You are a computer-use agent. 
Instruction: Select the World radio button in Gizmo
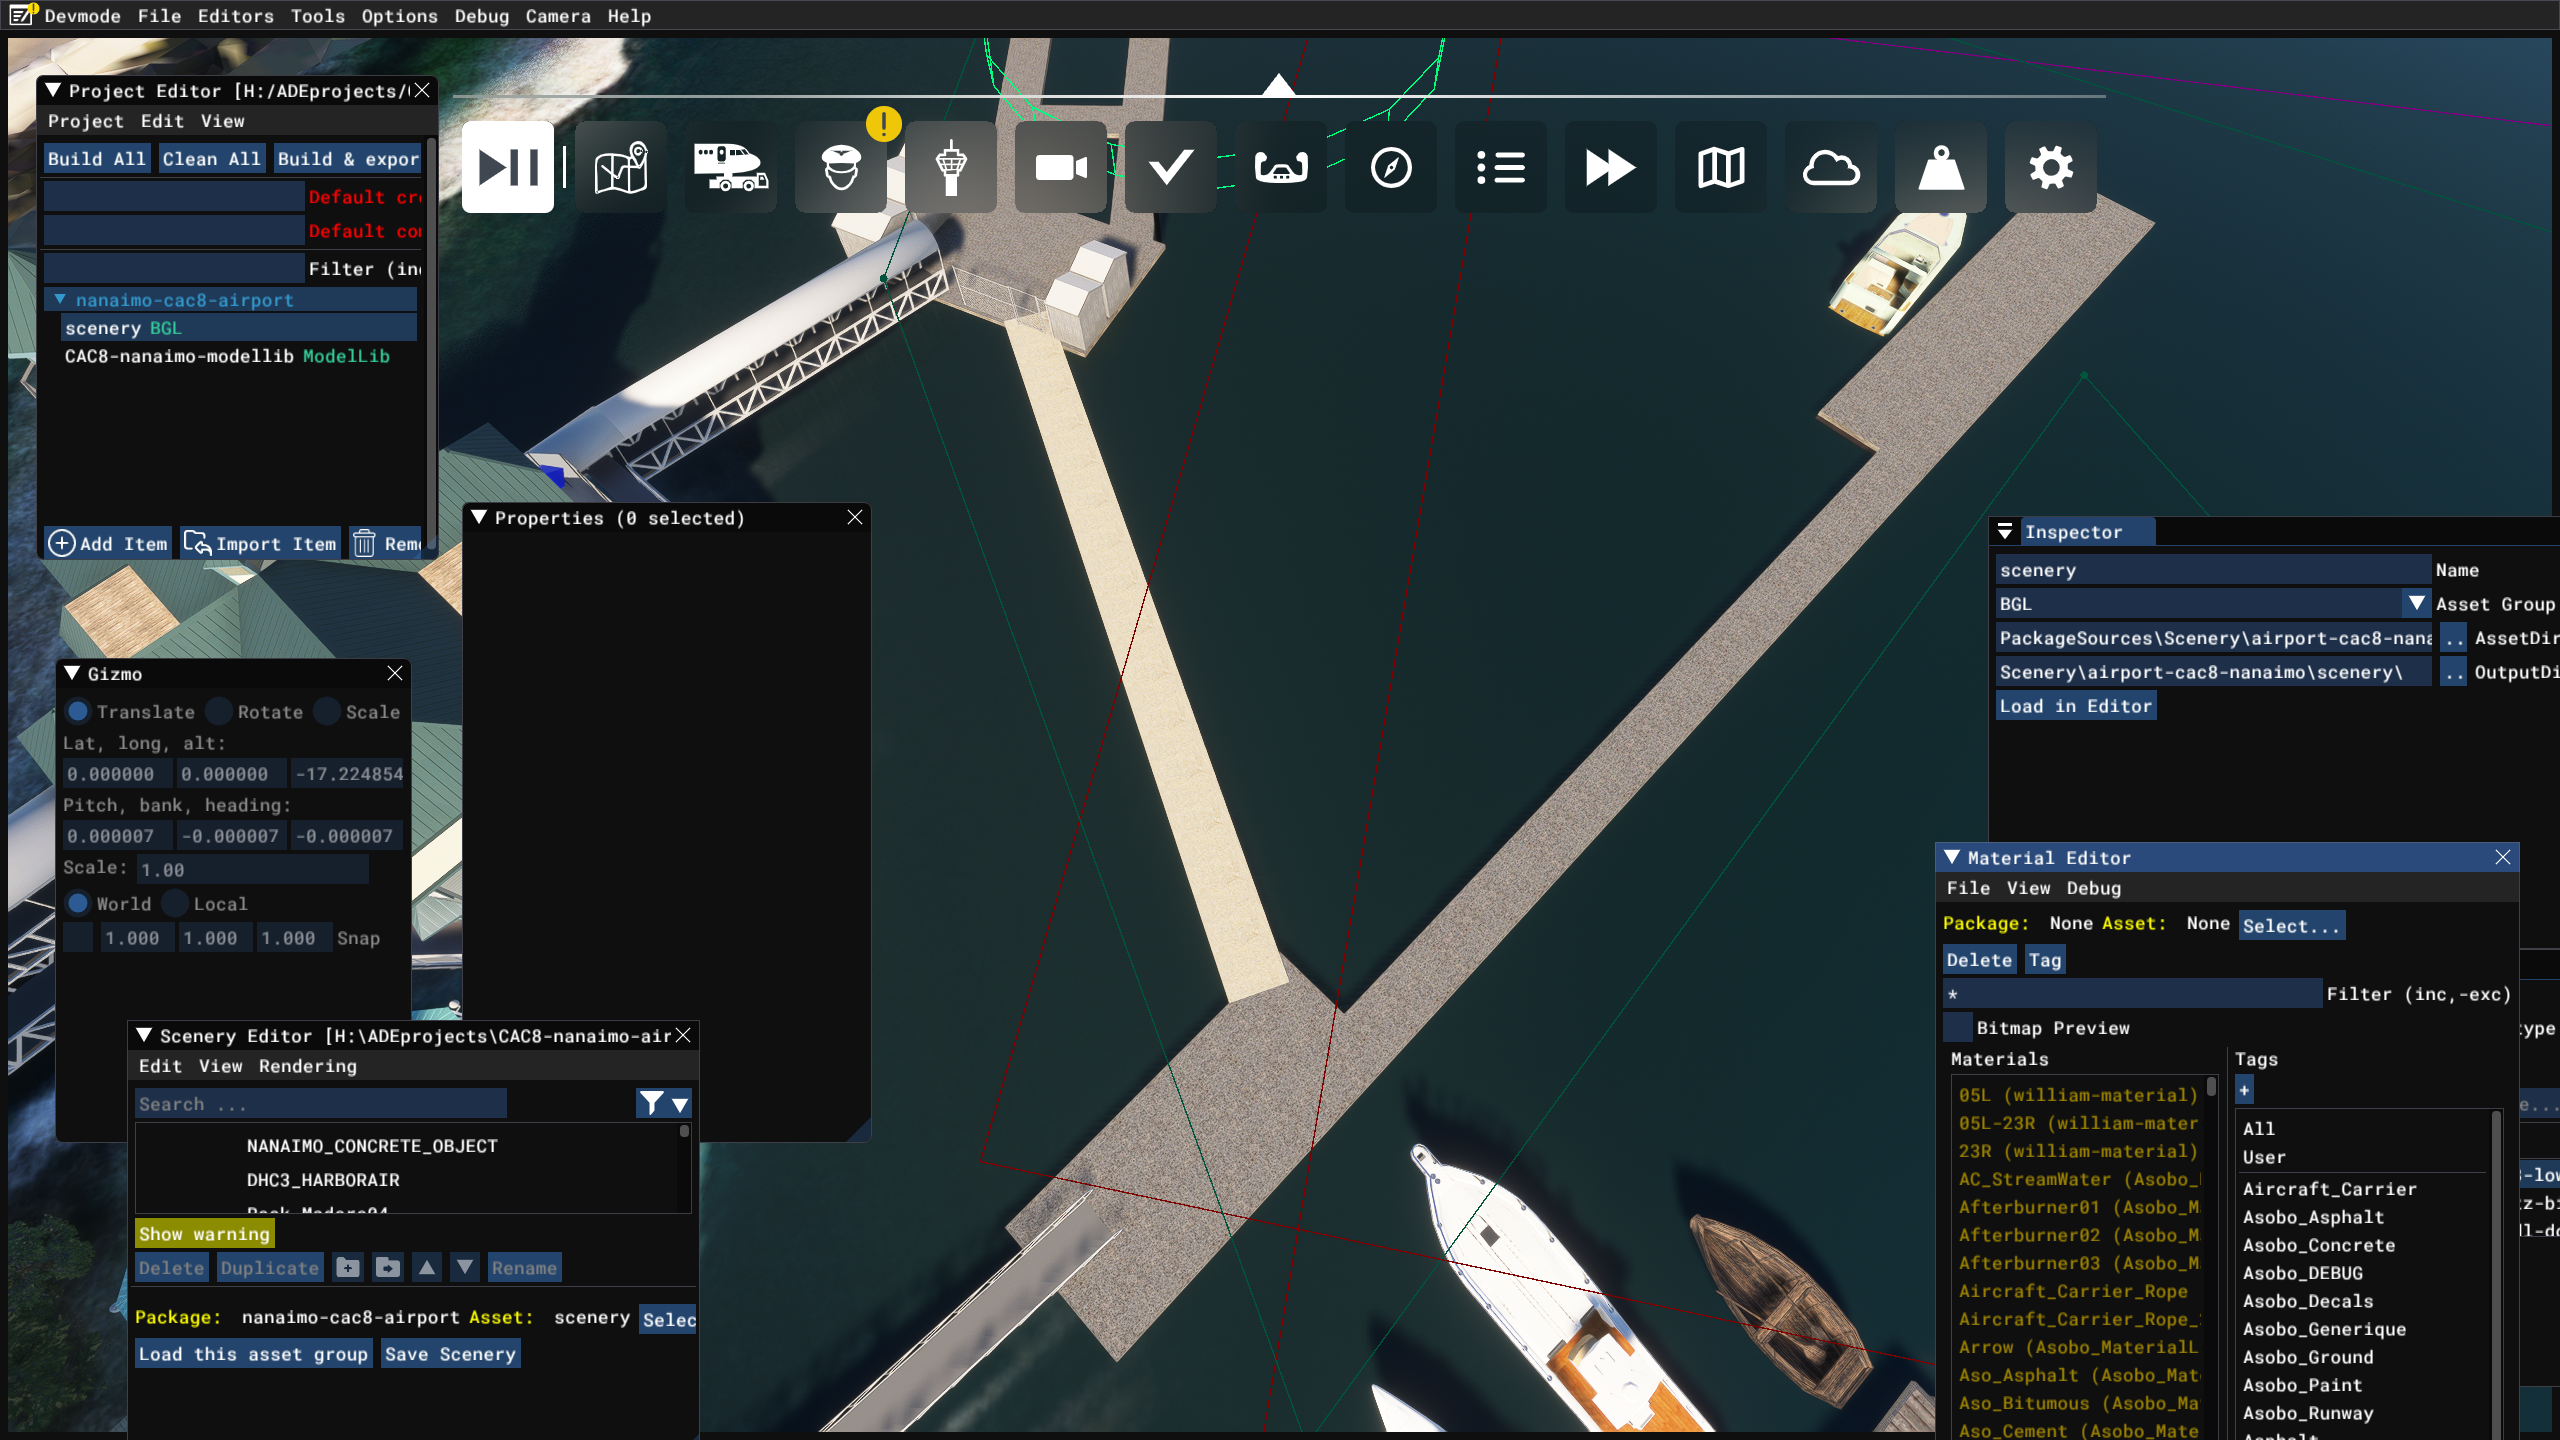click(x=77, y=903)
